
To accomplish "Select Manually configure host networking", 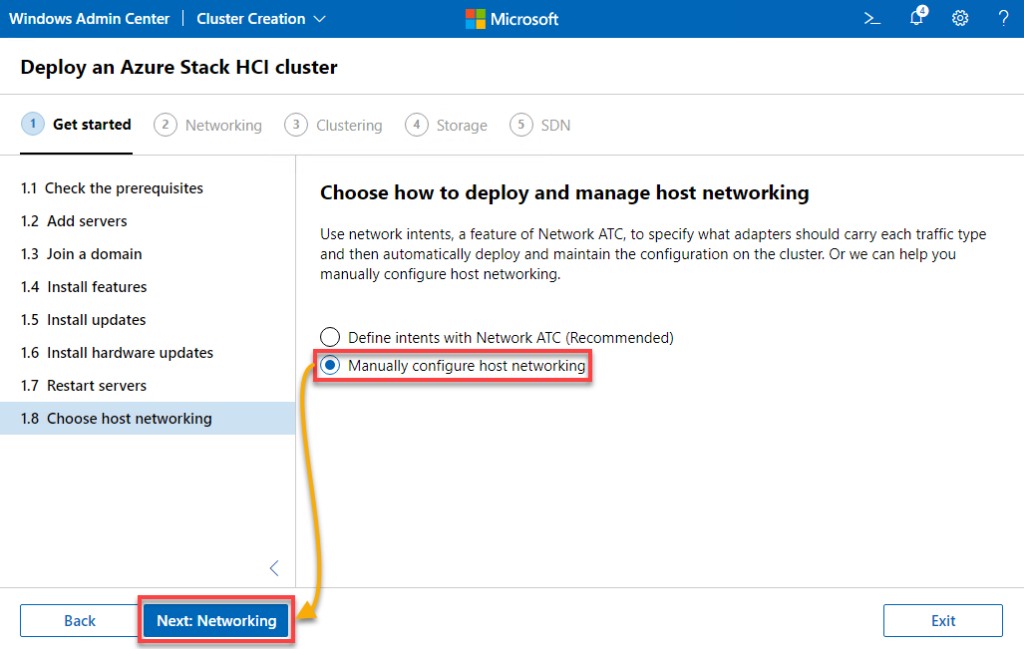I will pyautogui.click(x=330, y=365).
